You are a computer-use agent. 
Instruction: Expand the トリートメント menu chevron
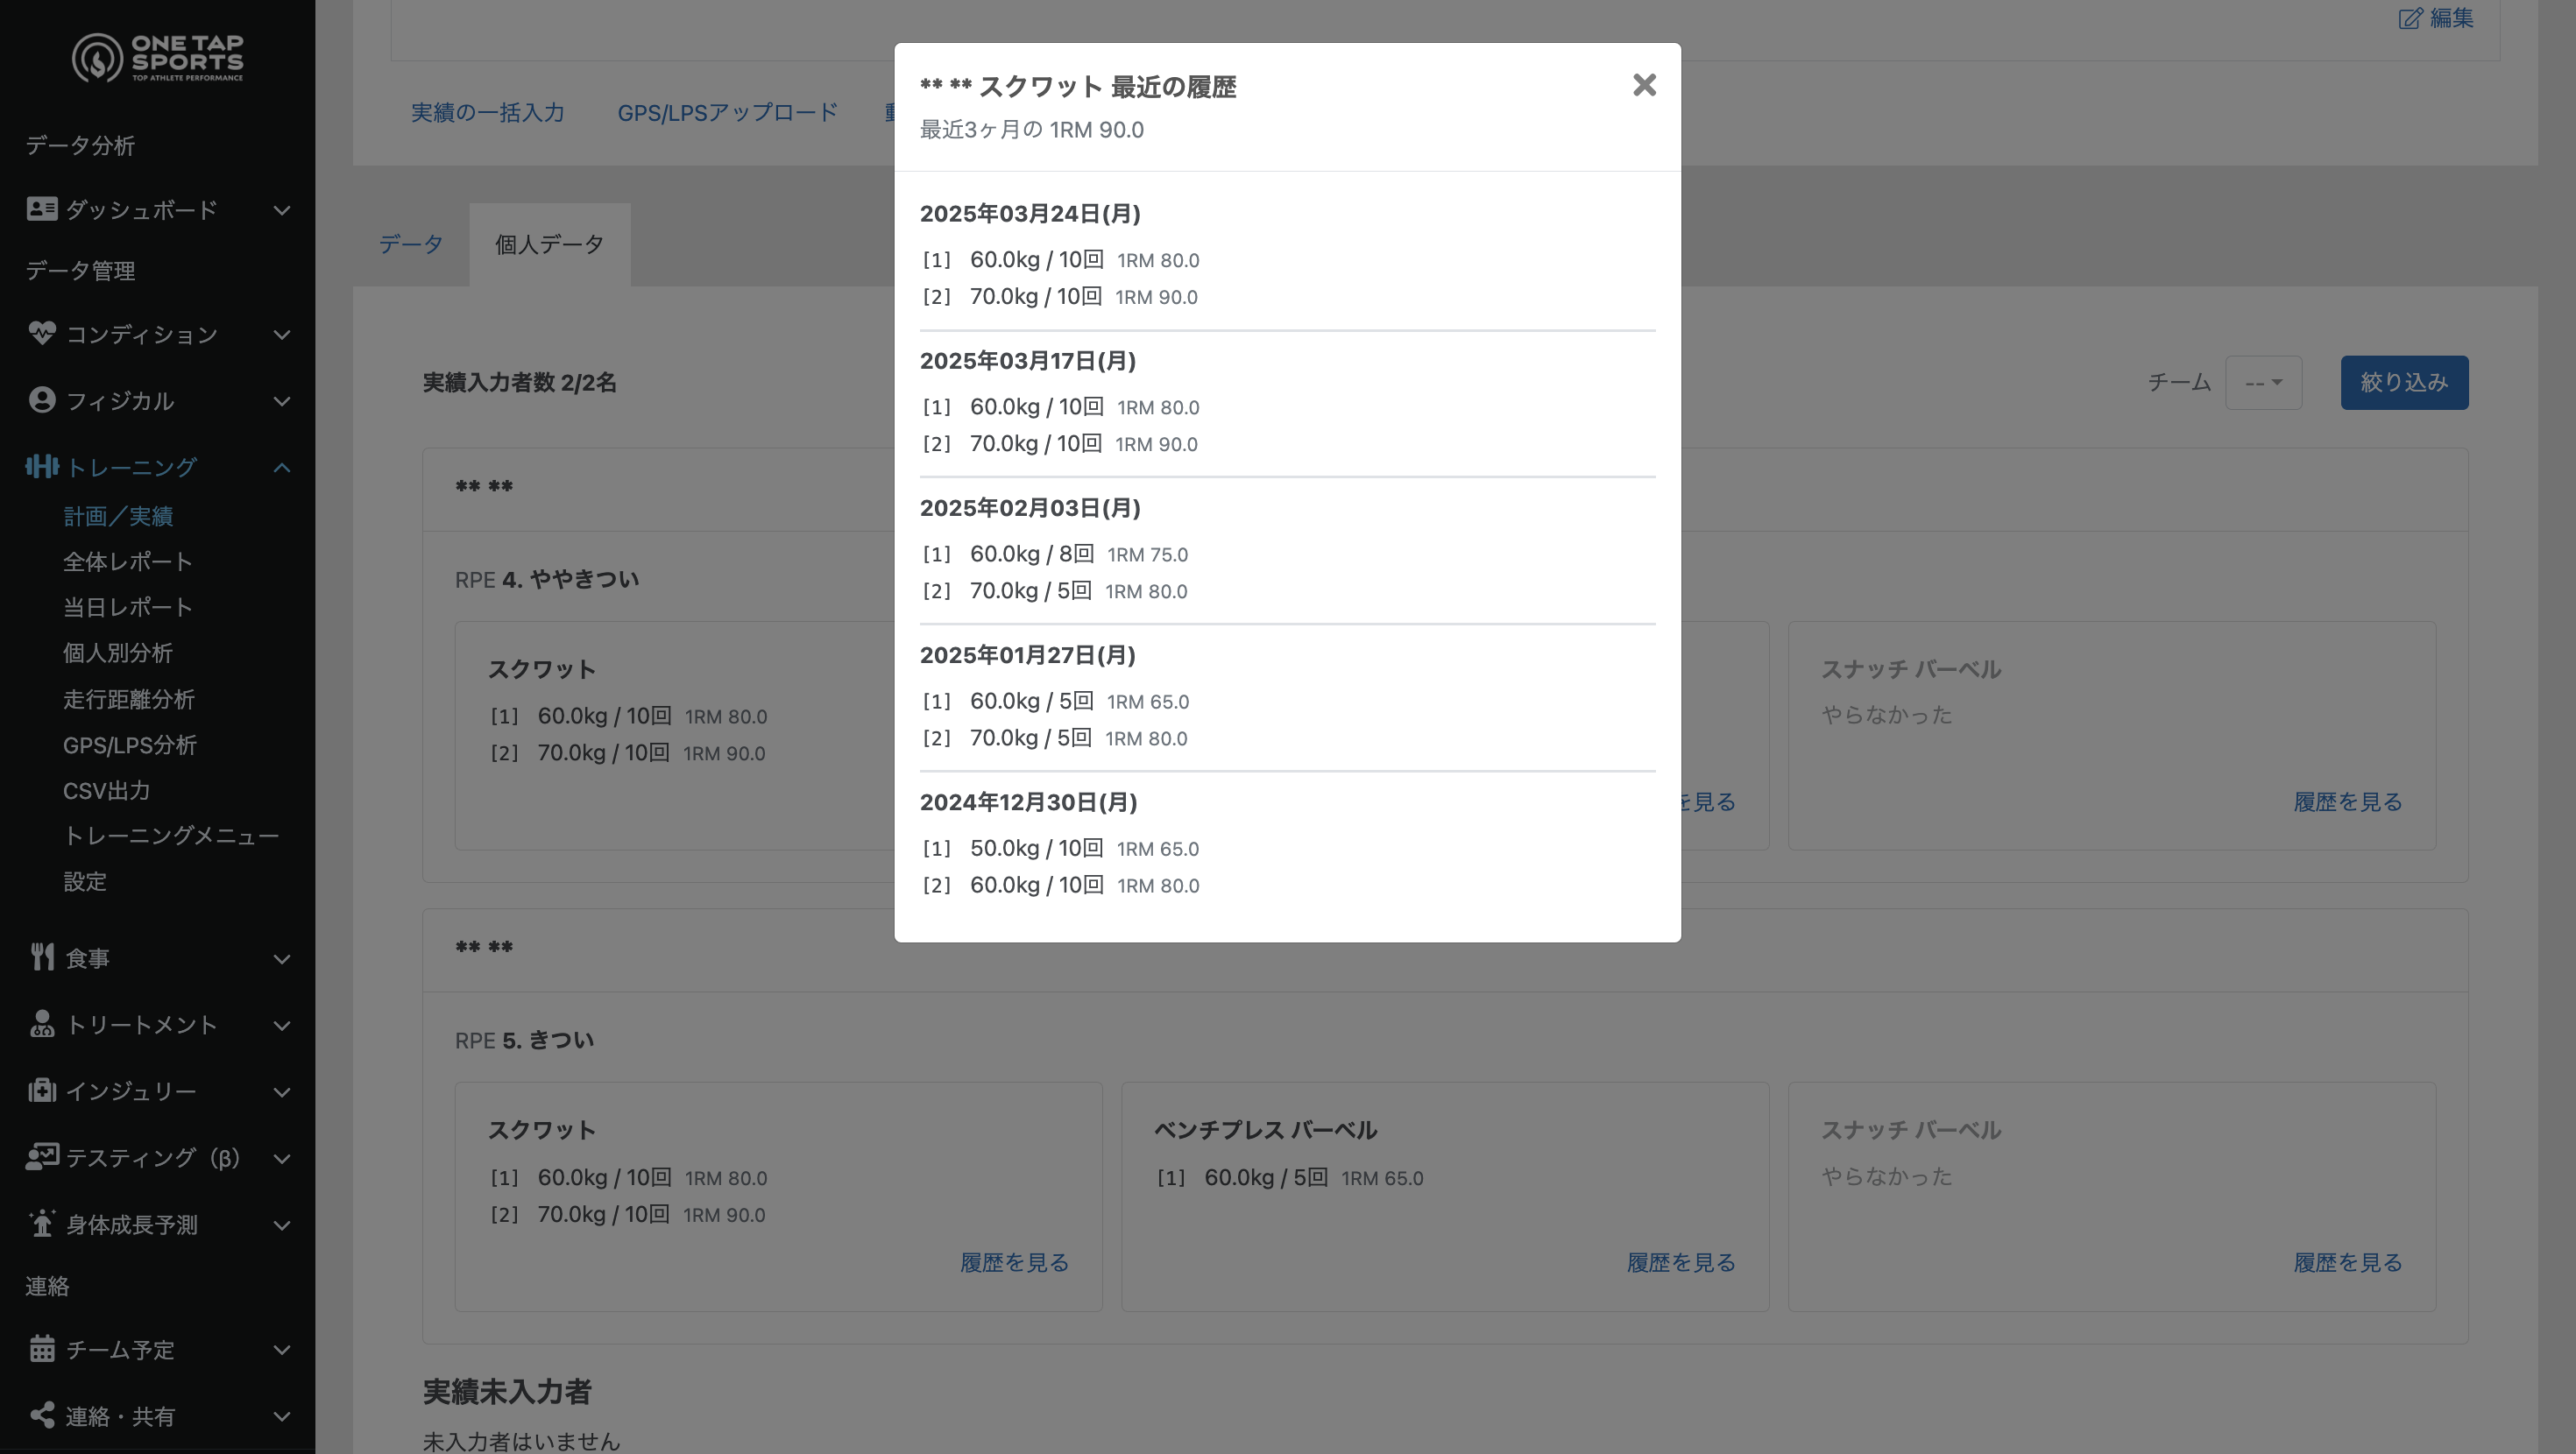pos(282,1025)
